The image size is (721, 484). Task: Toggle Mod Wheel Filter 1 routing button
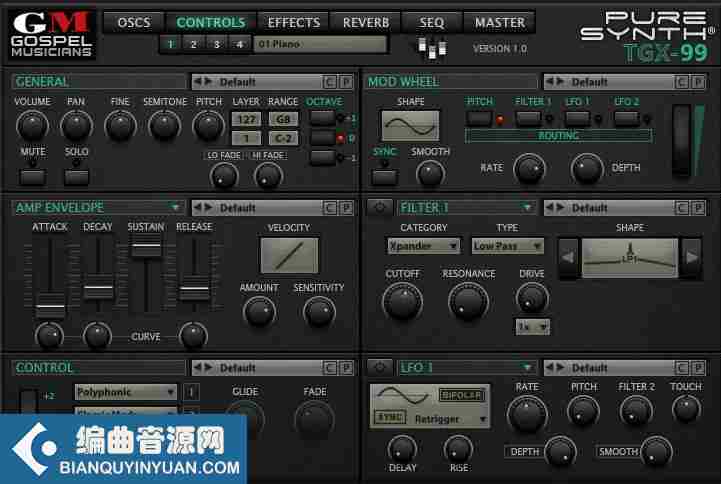pyautogui.click(x=528, y=119)
